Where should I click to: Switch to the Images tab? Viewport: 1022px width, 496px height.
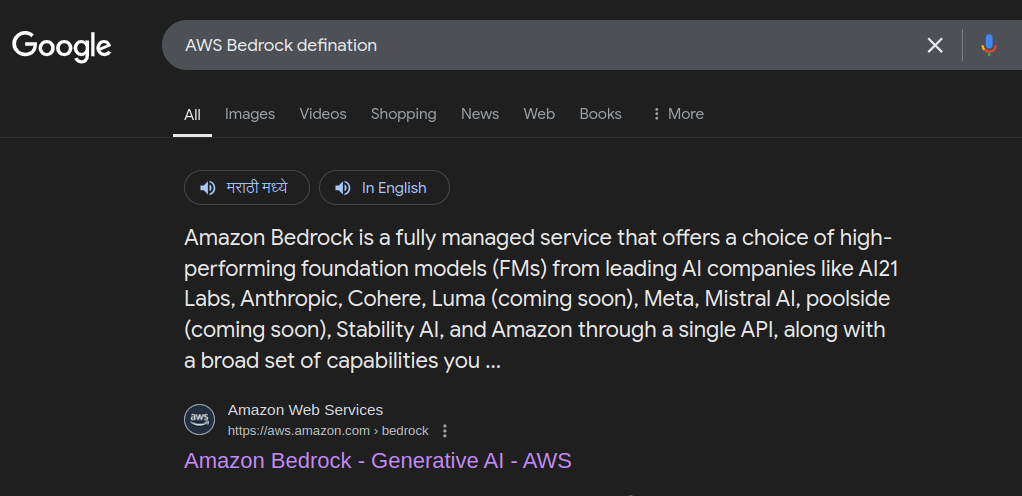(x=250, y=114)
